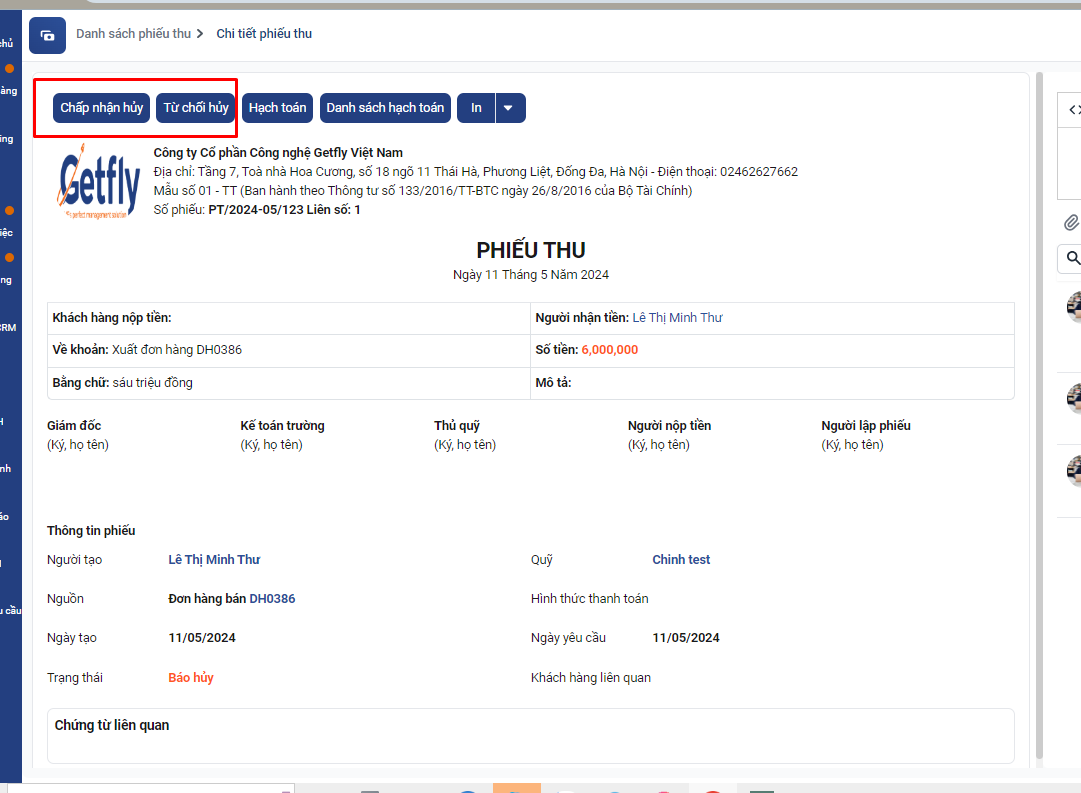Click the code embed icon in right panel

(x=1074, y=110)
